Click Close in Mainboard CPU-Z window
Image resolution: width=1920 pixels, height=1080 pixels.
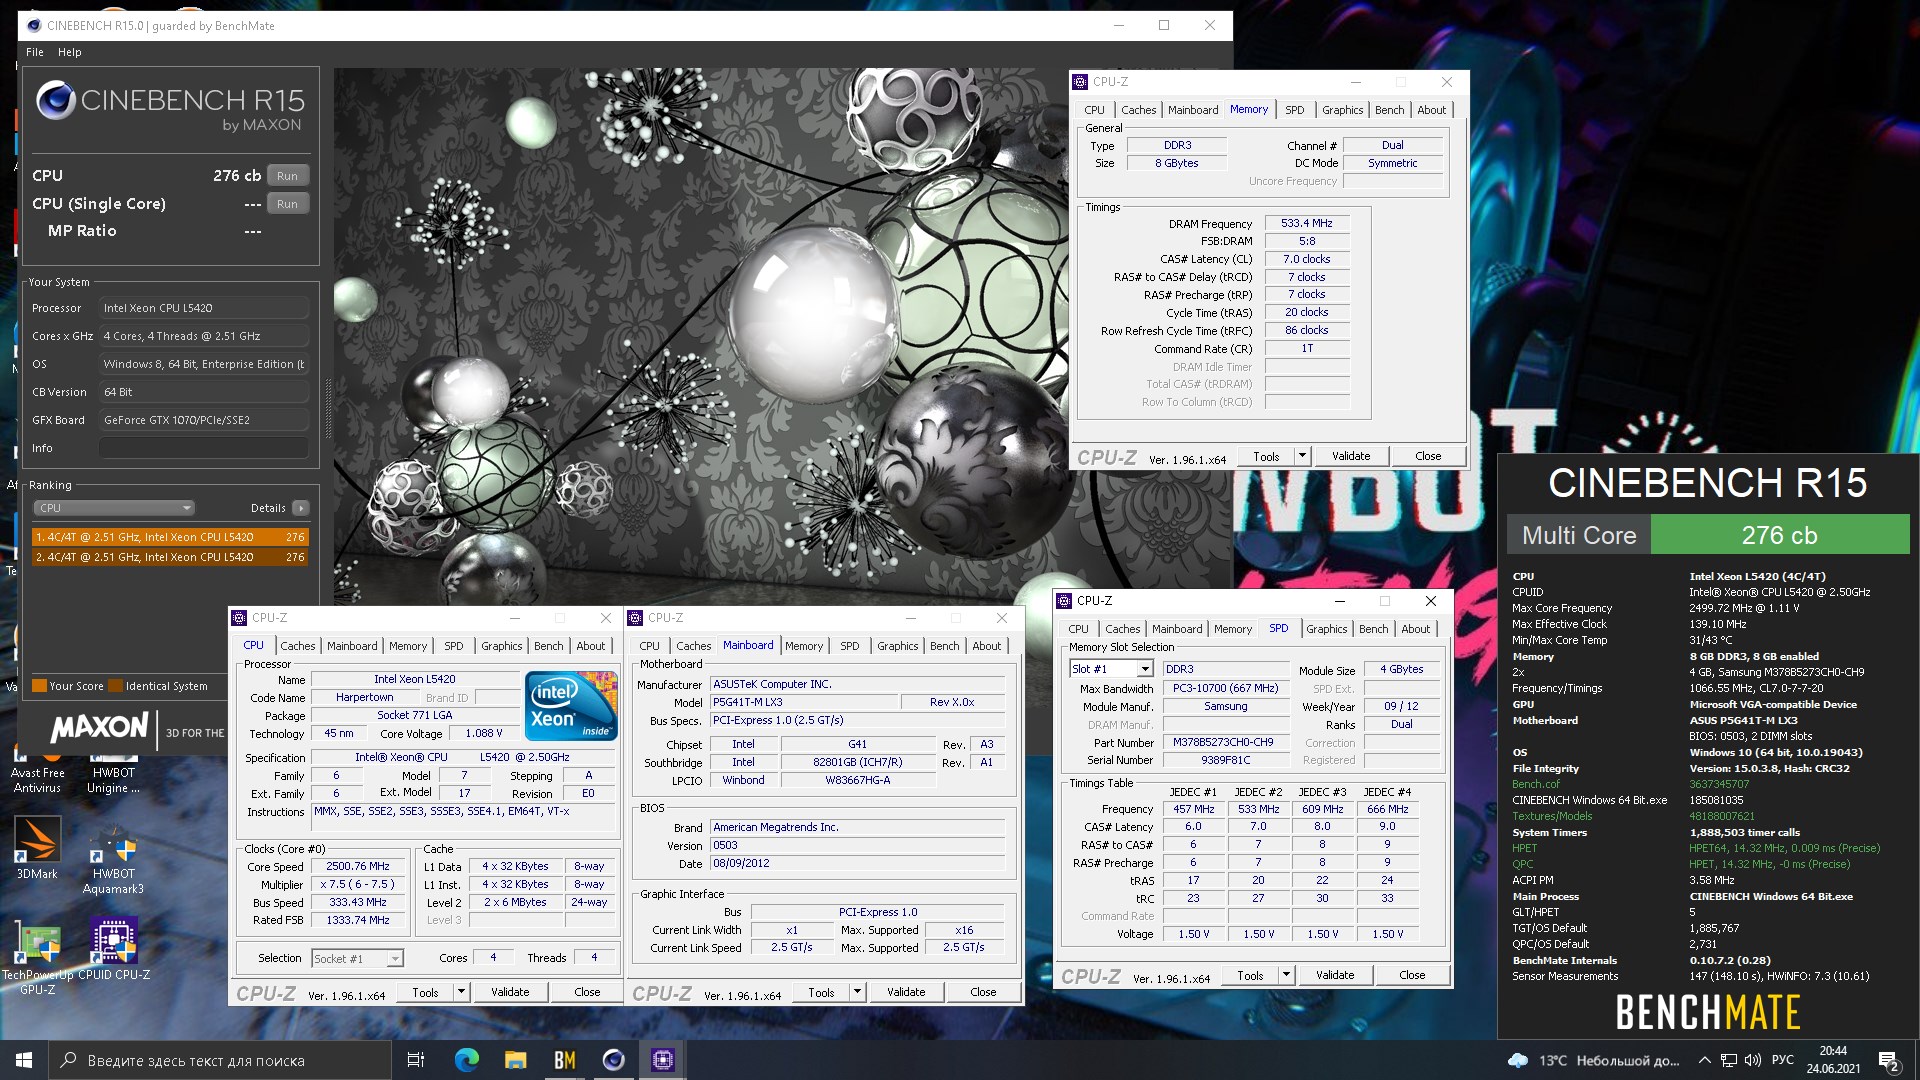pyautogui.click(x=983, y=992)
